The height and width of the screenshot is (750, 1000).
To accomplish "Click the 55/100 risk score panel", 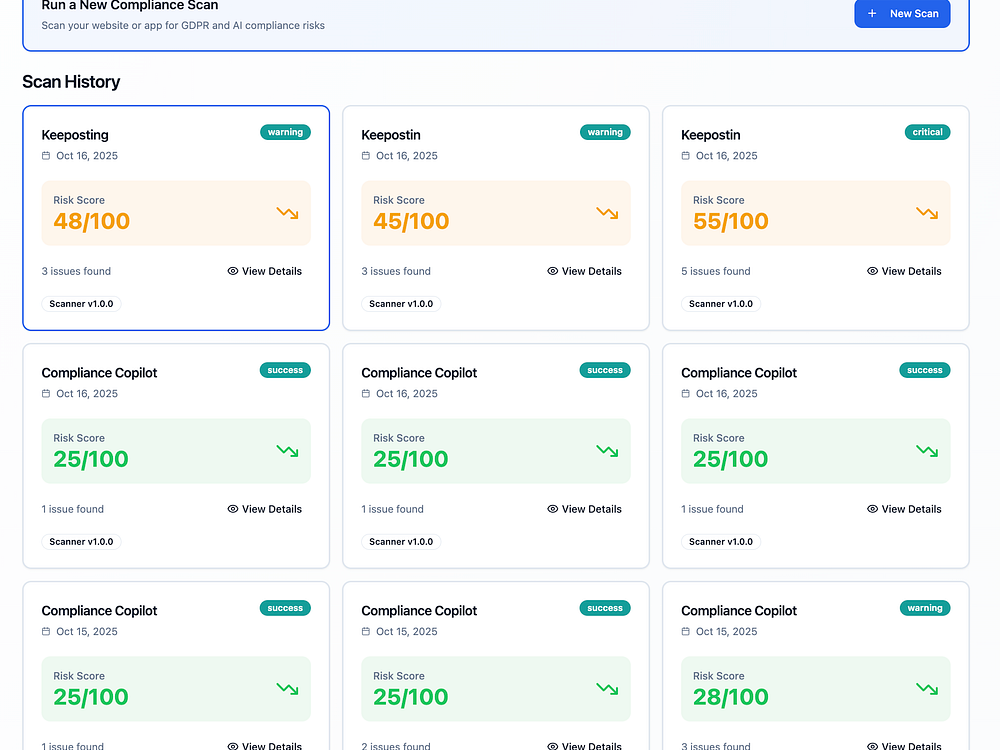I will click(815, 213).
